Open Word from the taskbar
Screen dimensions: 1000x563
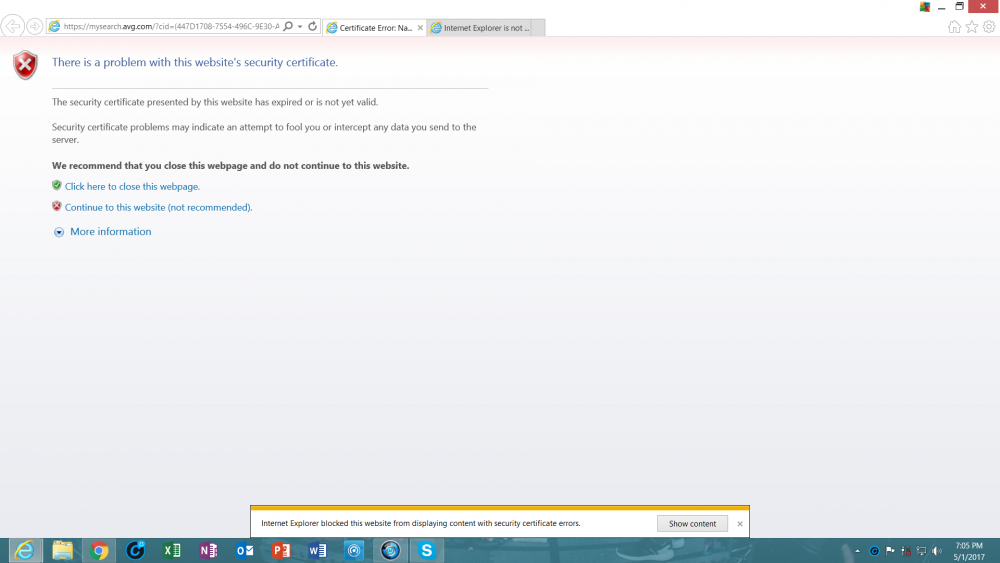pyautogui.click(x=317, y=550)
